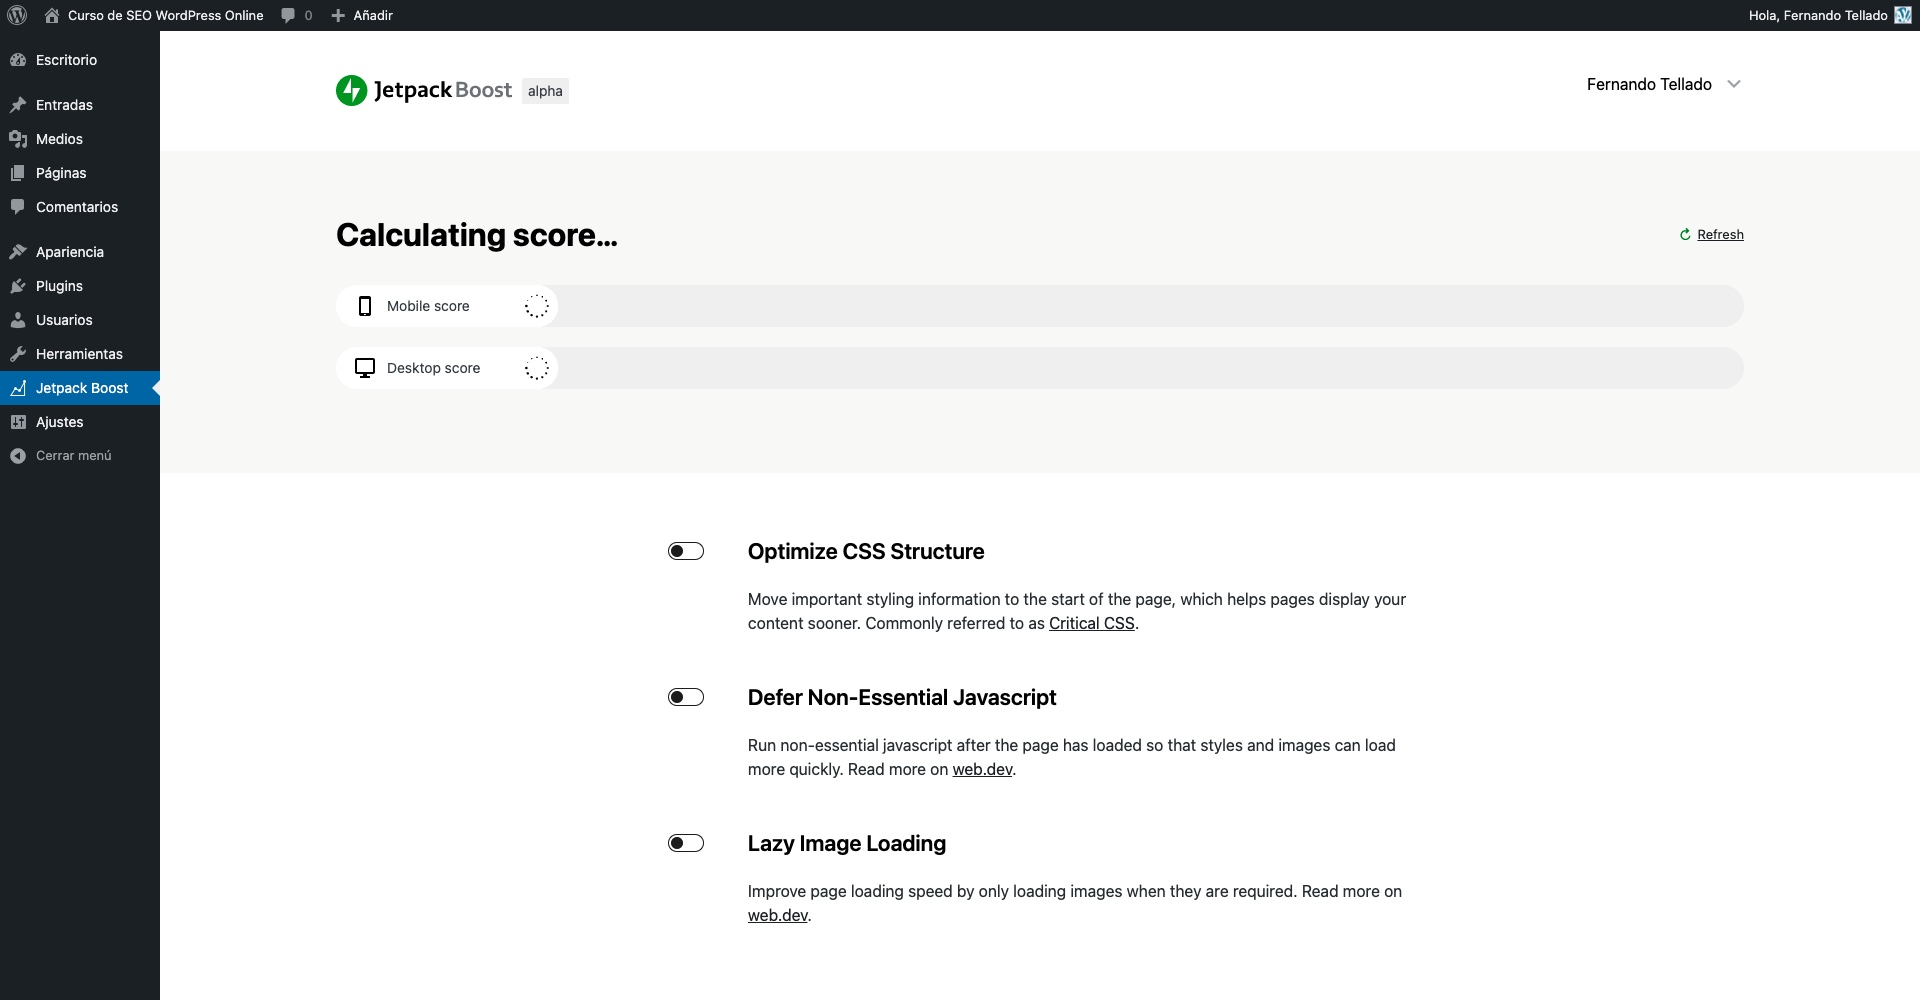
Task: Click the desktop monitor icon for Desktop score
Action: 365,368
